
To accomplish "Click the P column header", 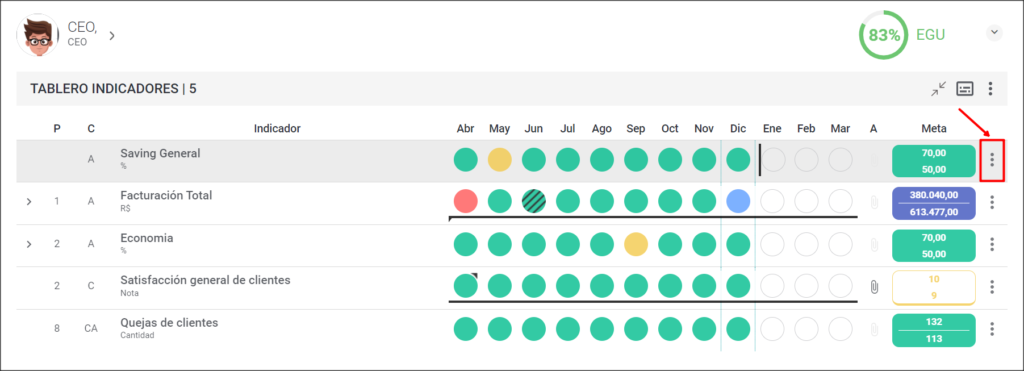I will tap(57, 129).
